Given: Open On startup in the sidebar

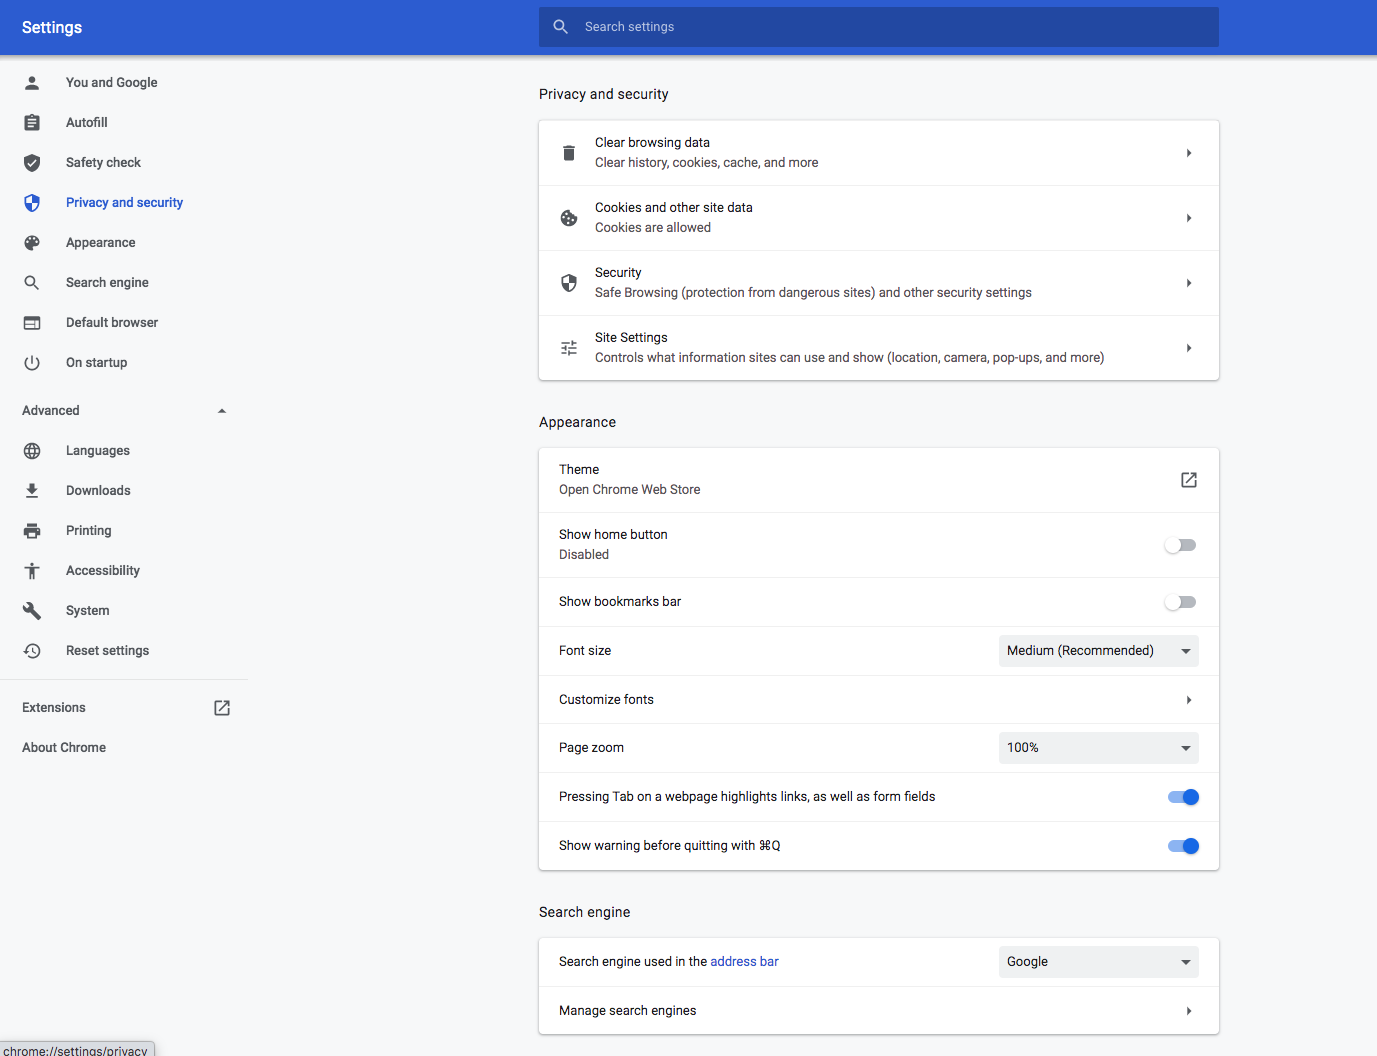Looking at the screenshot, I should [x=97, y=363].
